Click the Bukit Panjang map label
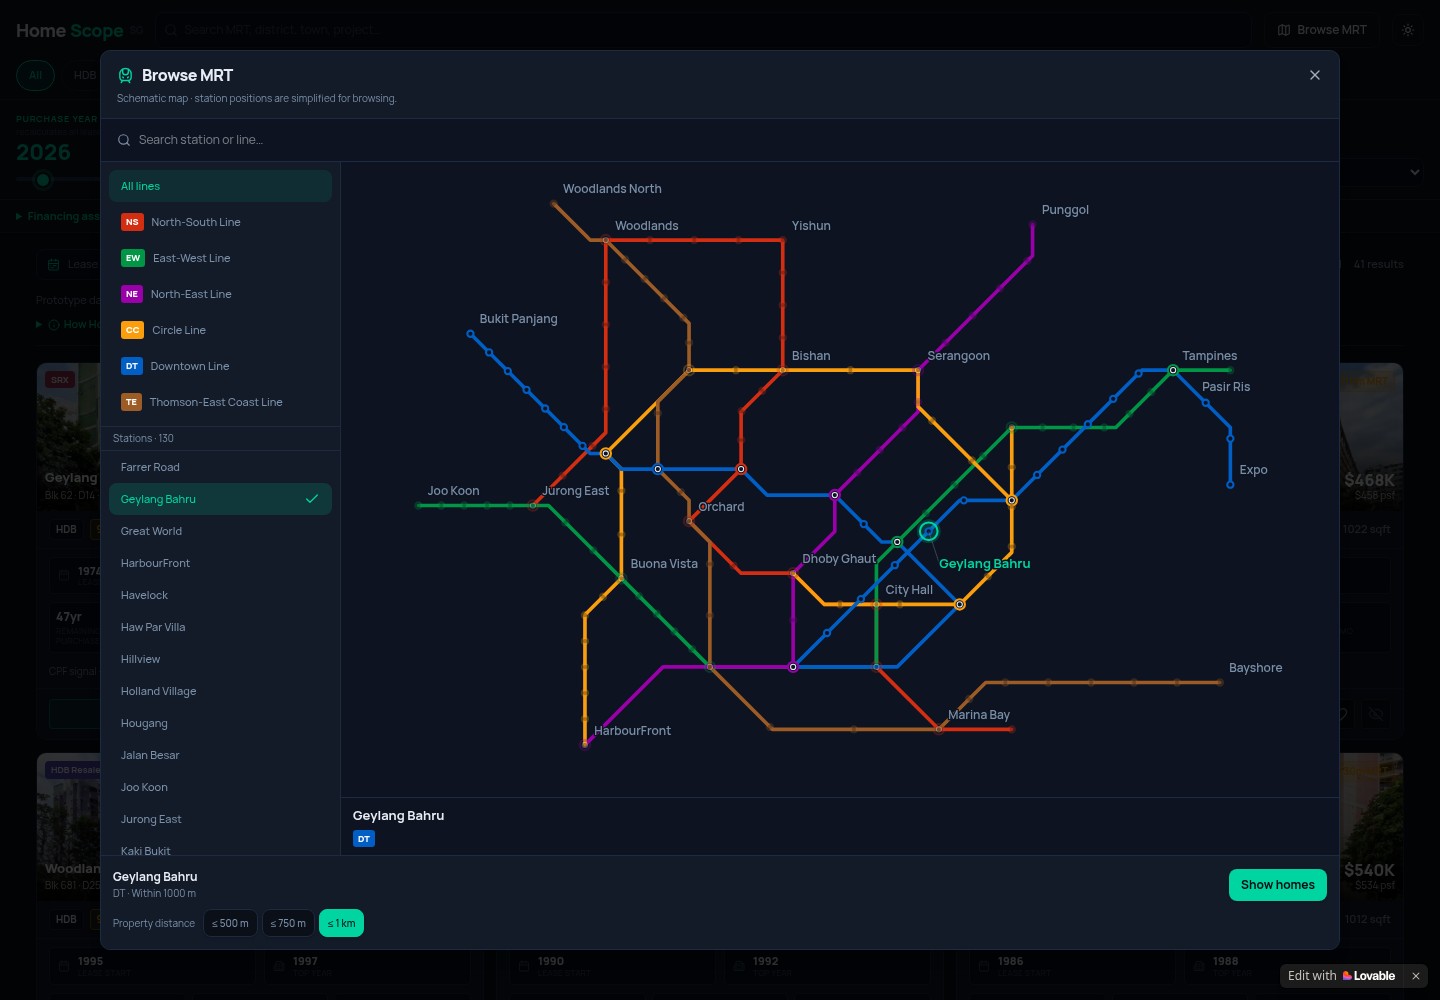Screen dimensions: 1440x1000 point(518,319)
